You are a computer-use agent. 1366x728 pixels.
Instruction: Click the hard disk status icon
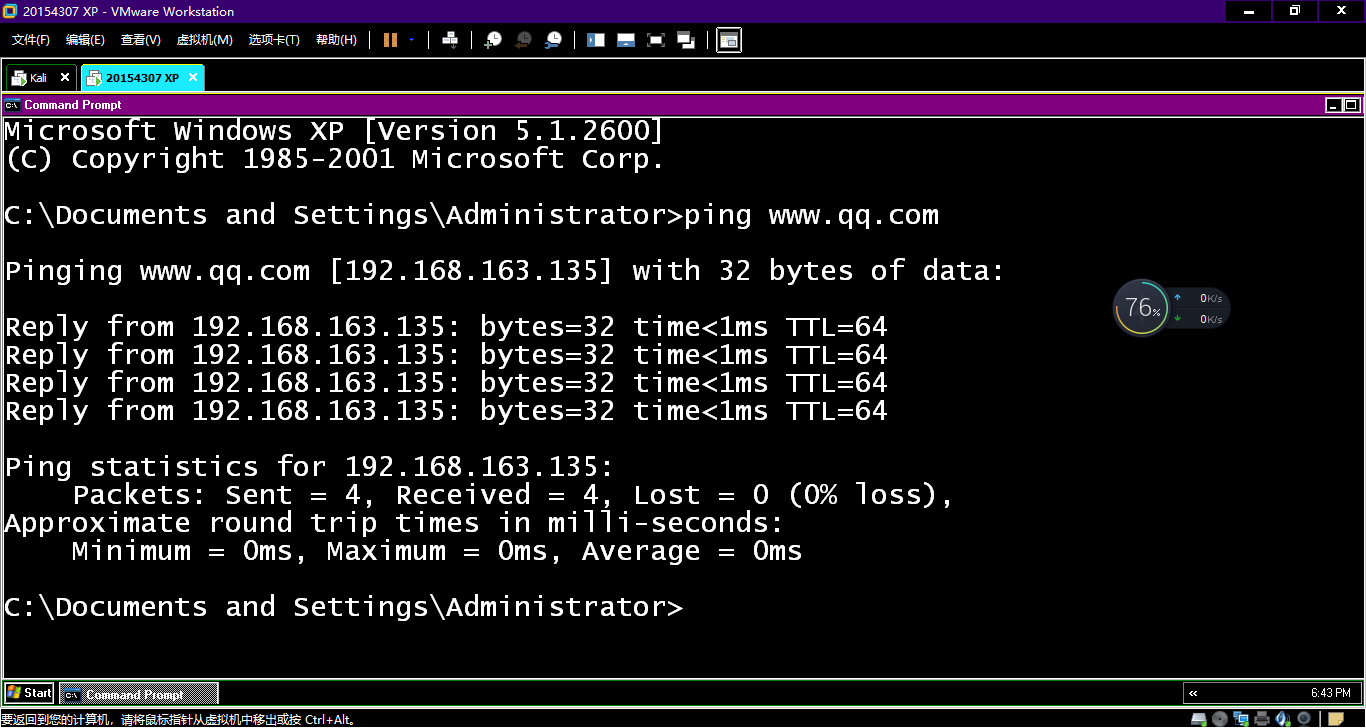(1198, 719)
